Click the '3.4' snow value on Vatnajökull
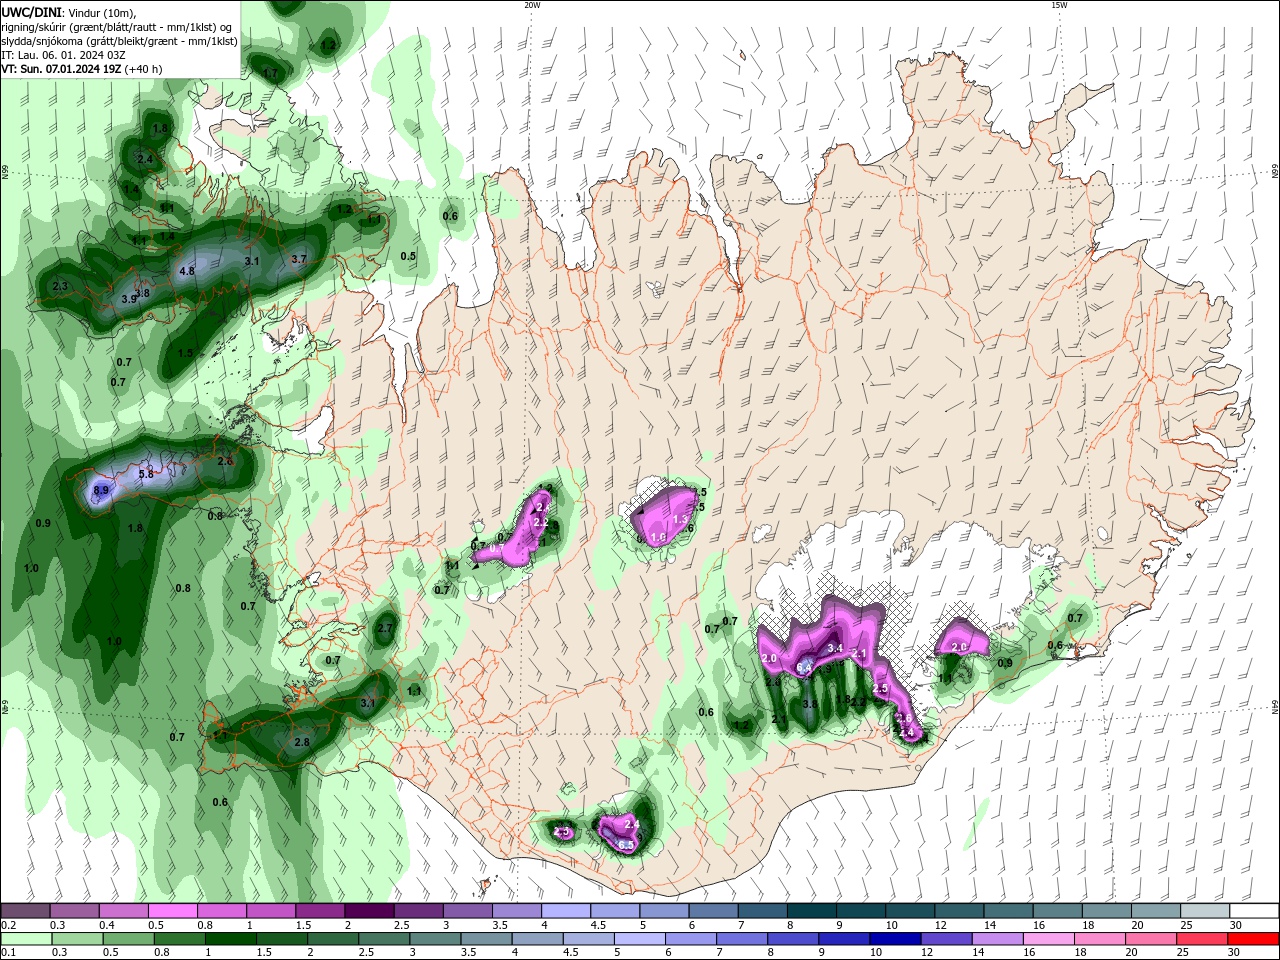The width and height of the screenshot is (1280, 960). pyautogui.click(x=837, y=649)
